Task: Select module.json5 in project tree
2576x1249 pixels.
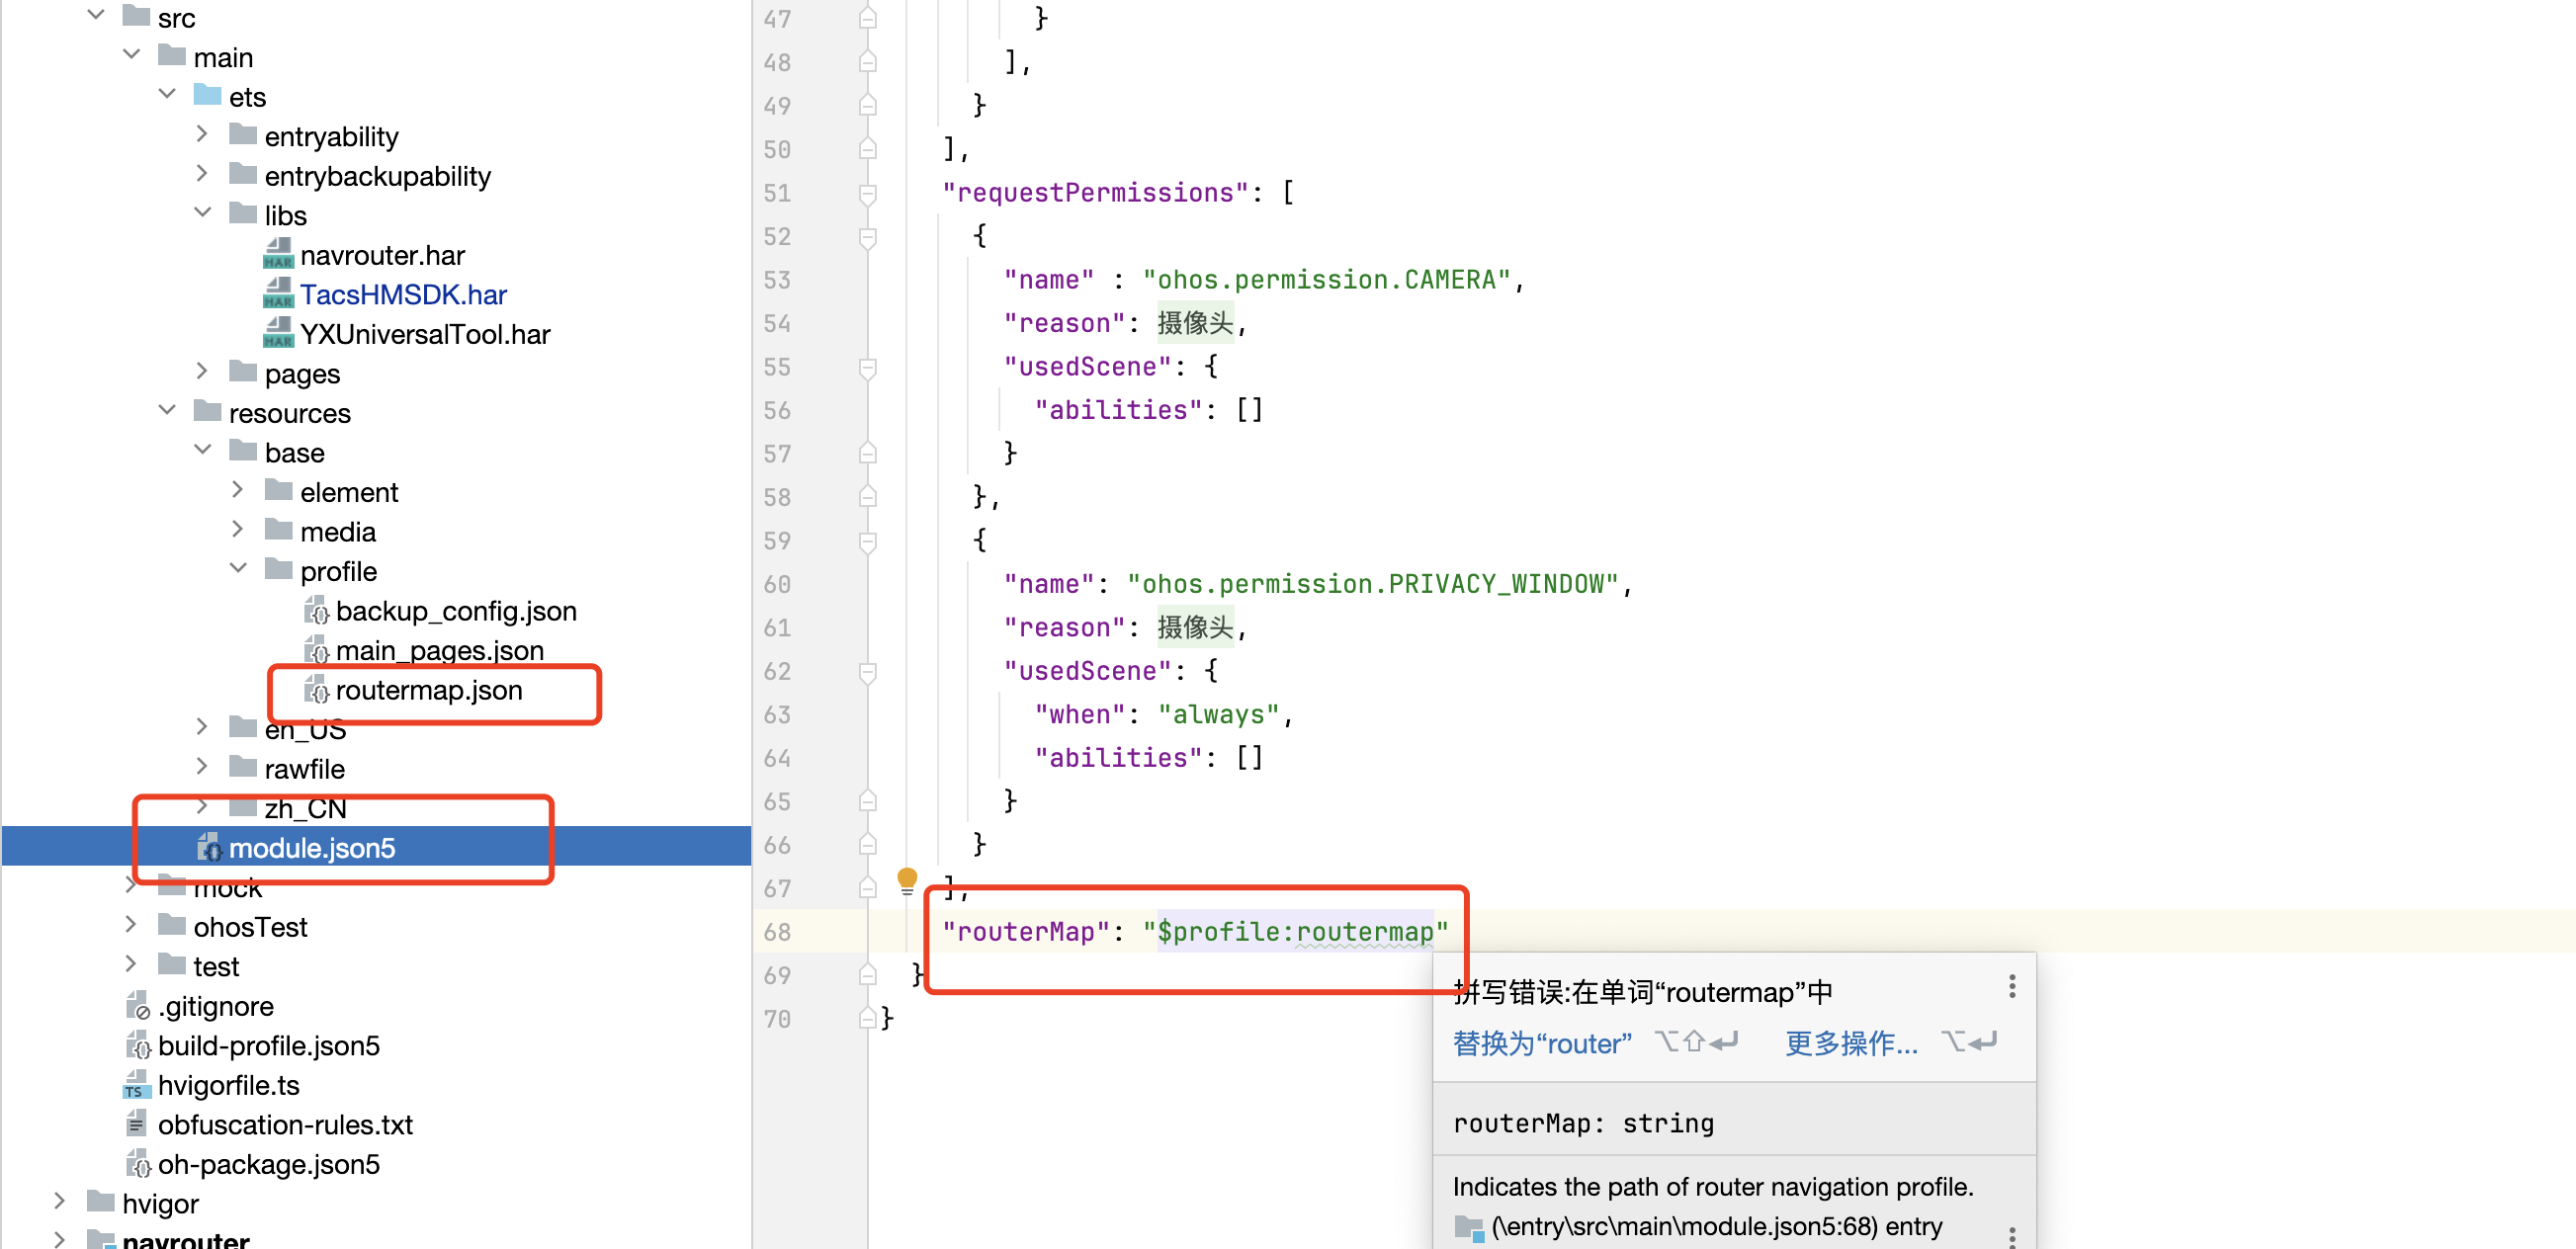Action: (312, 849)
